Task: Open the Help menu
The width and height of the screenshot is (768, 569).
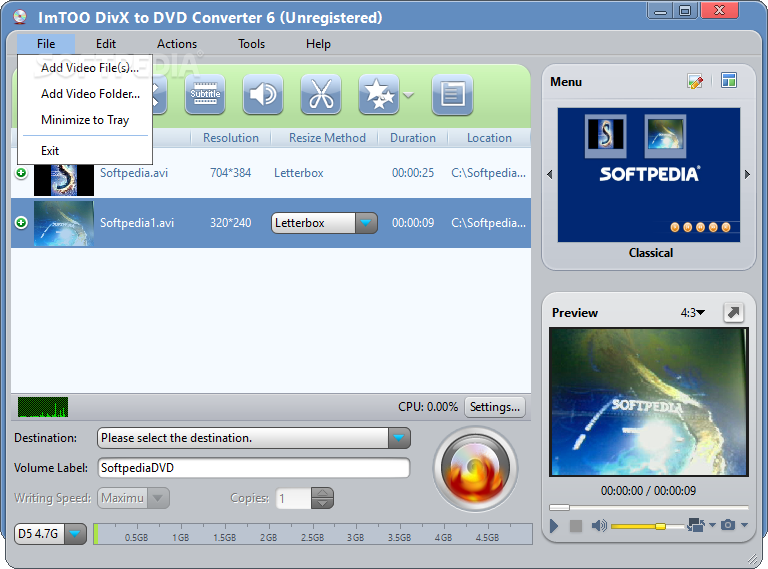Action: point(318,44)
